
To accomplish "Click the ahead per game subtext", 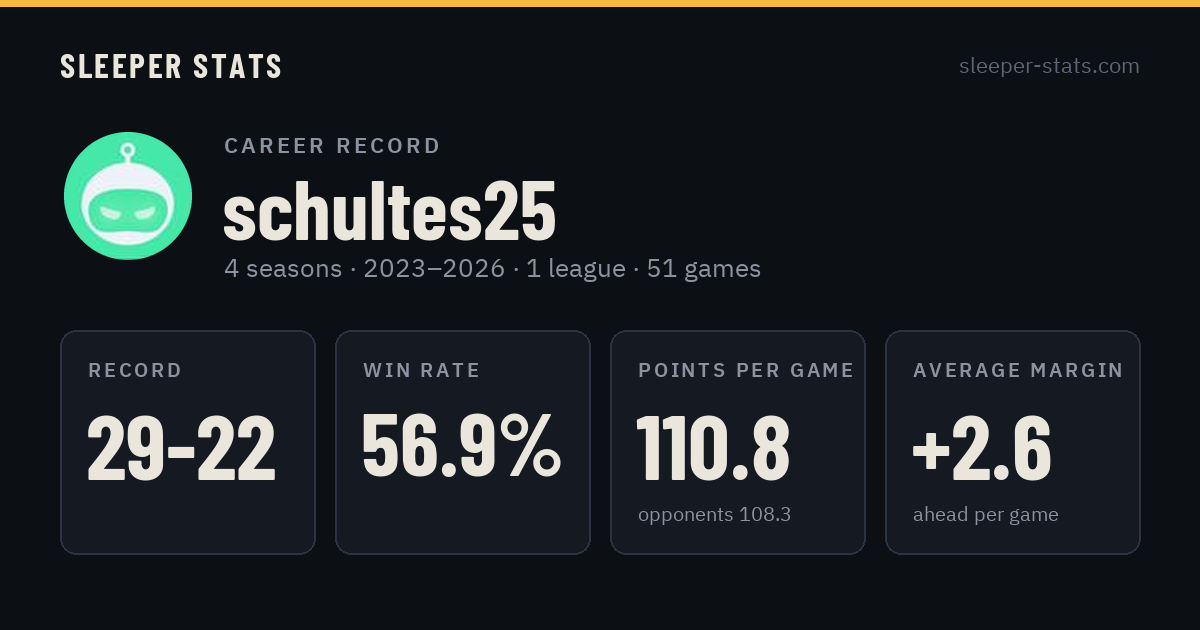I will [985, 515].
